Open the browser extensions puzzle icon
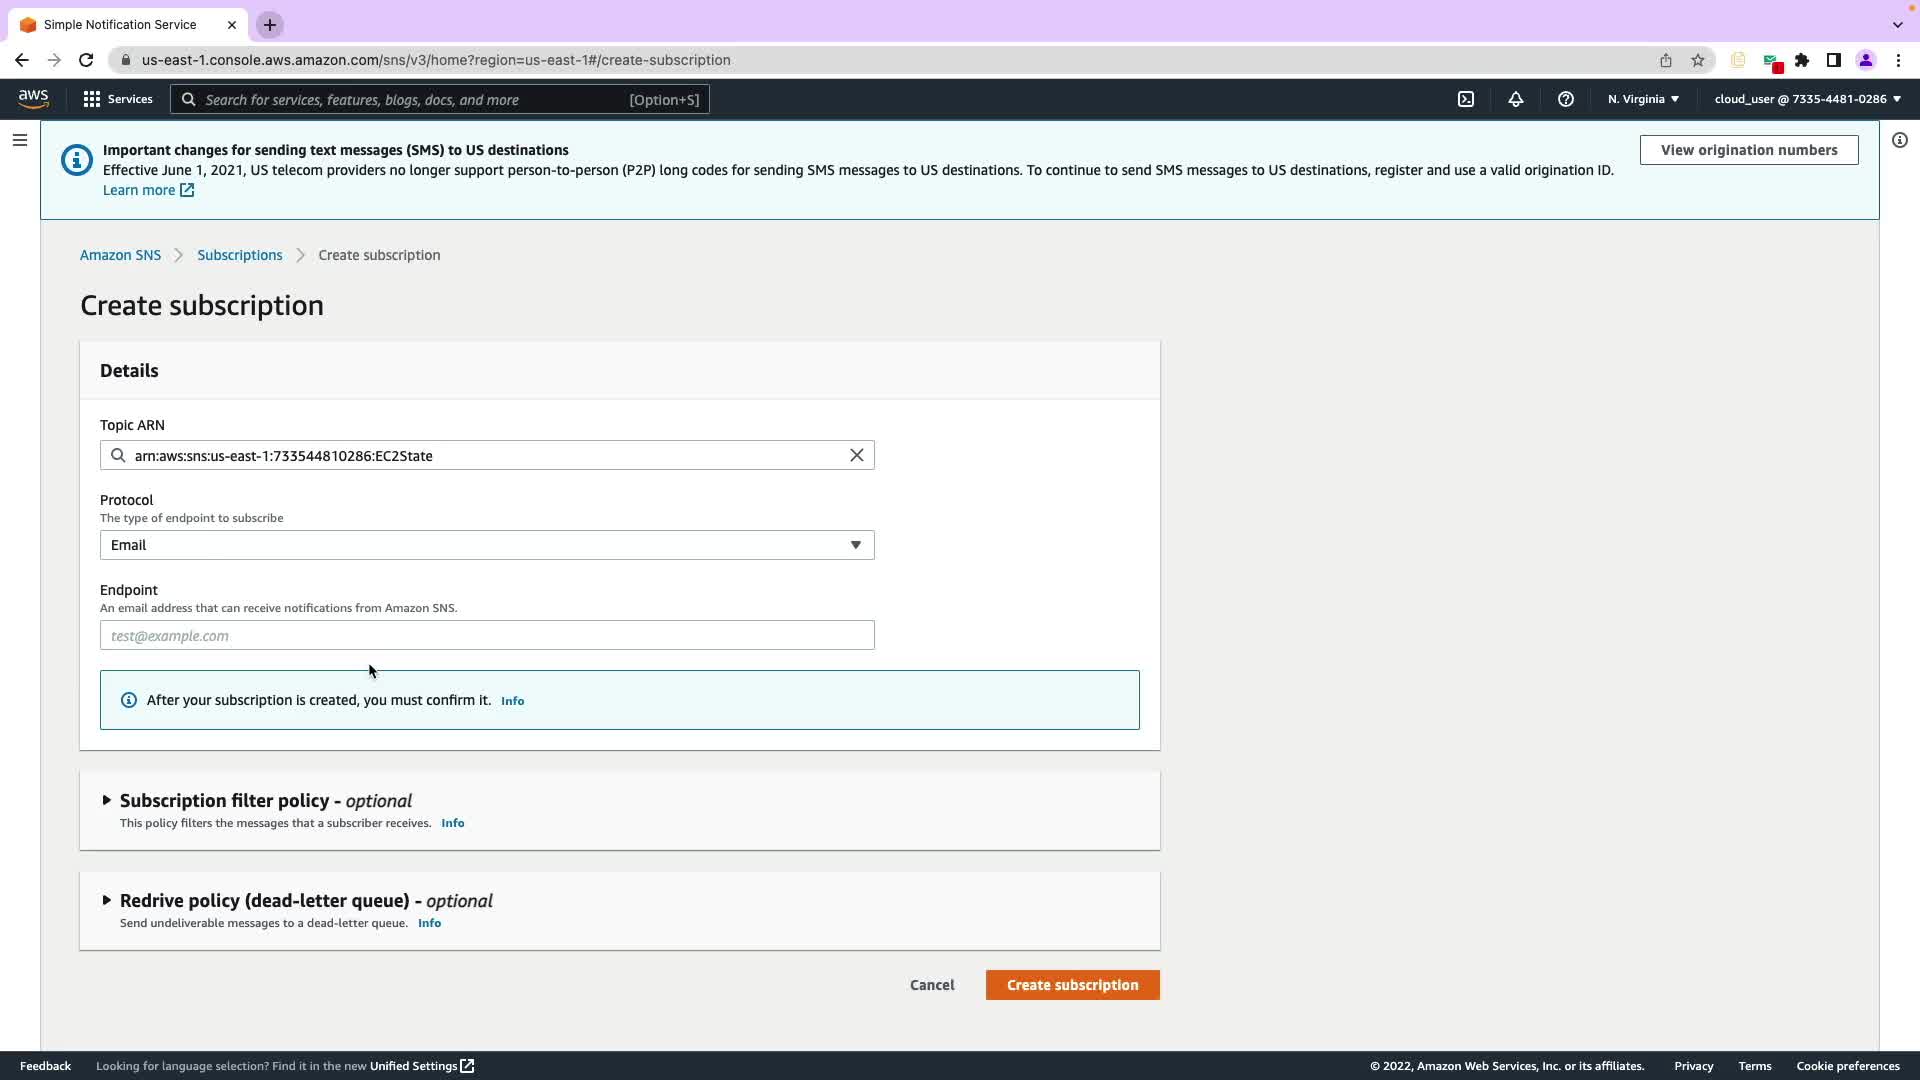Screen dimensions: 1920x1080 coord(1802,60)
